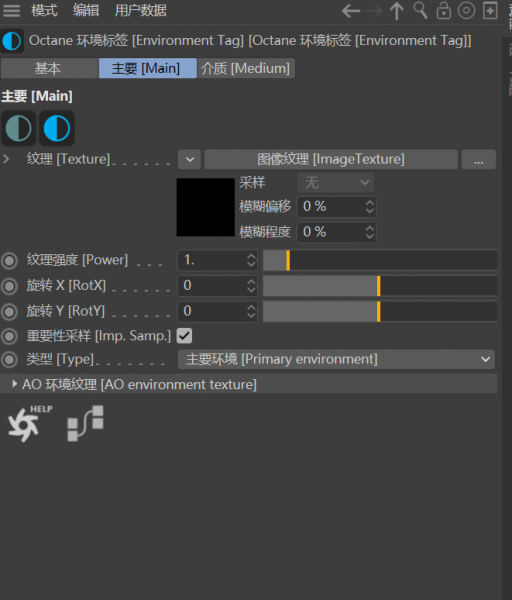Open the 模式 menu

pyautogui.click(x=44, y=10)
